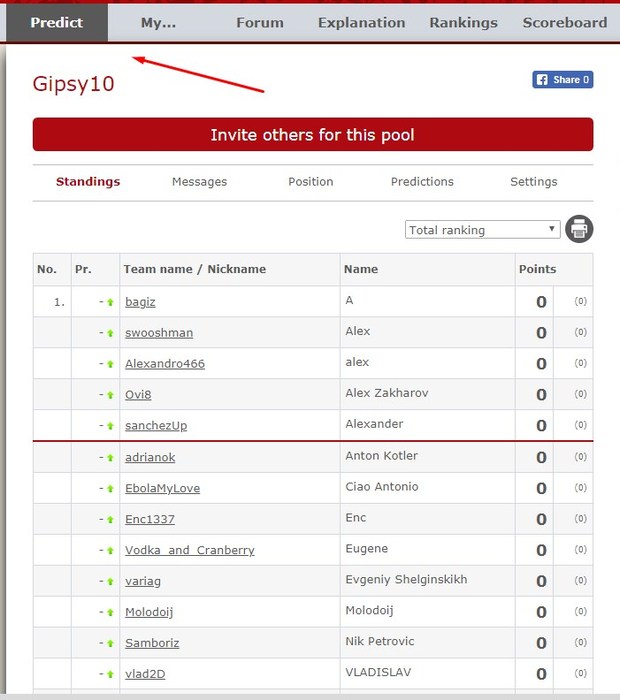
Task: Click green up arrow in swooshman row
Action: (110, 333)
